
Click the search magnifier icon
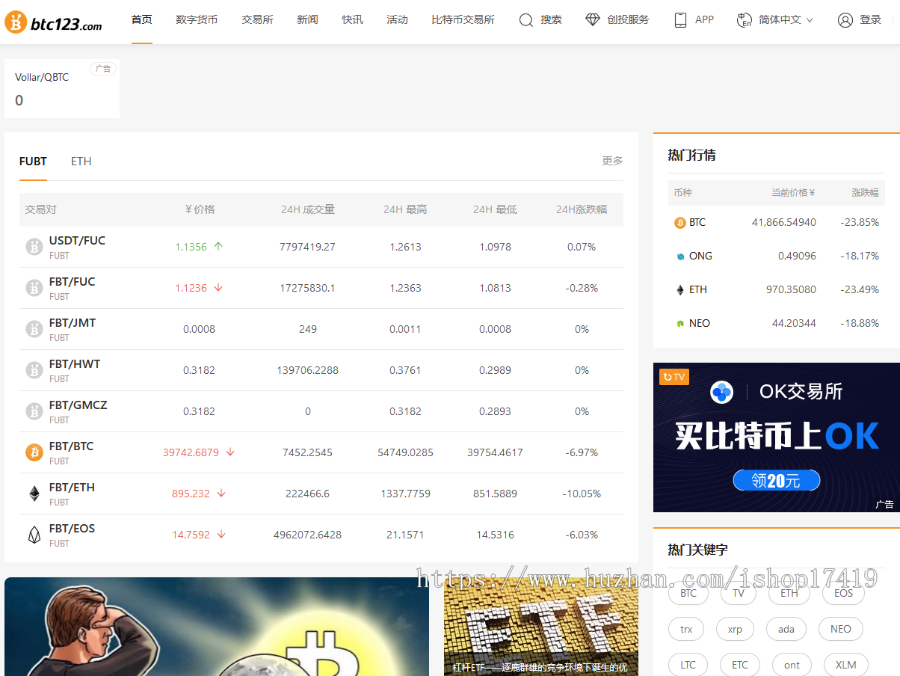pyautogui.click(x=524, y=19)
